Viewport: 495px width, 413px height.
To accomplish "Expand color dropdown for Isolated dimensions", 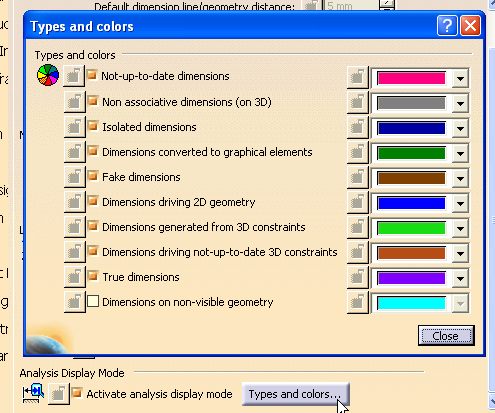I will (x=460, y=128).
